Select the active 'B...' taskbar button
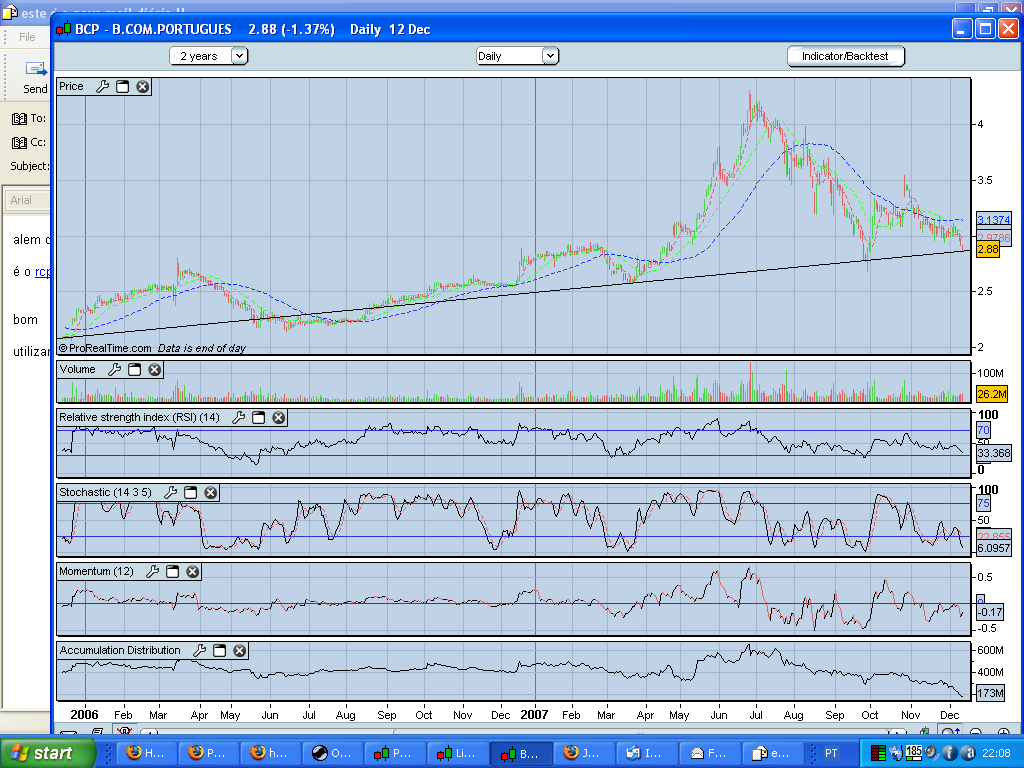 click(520, 753)
